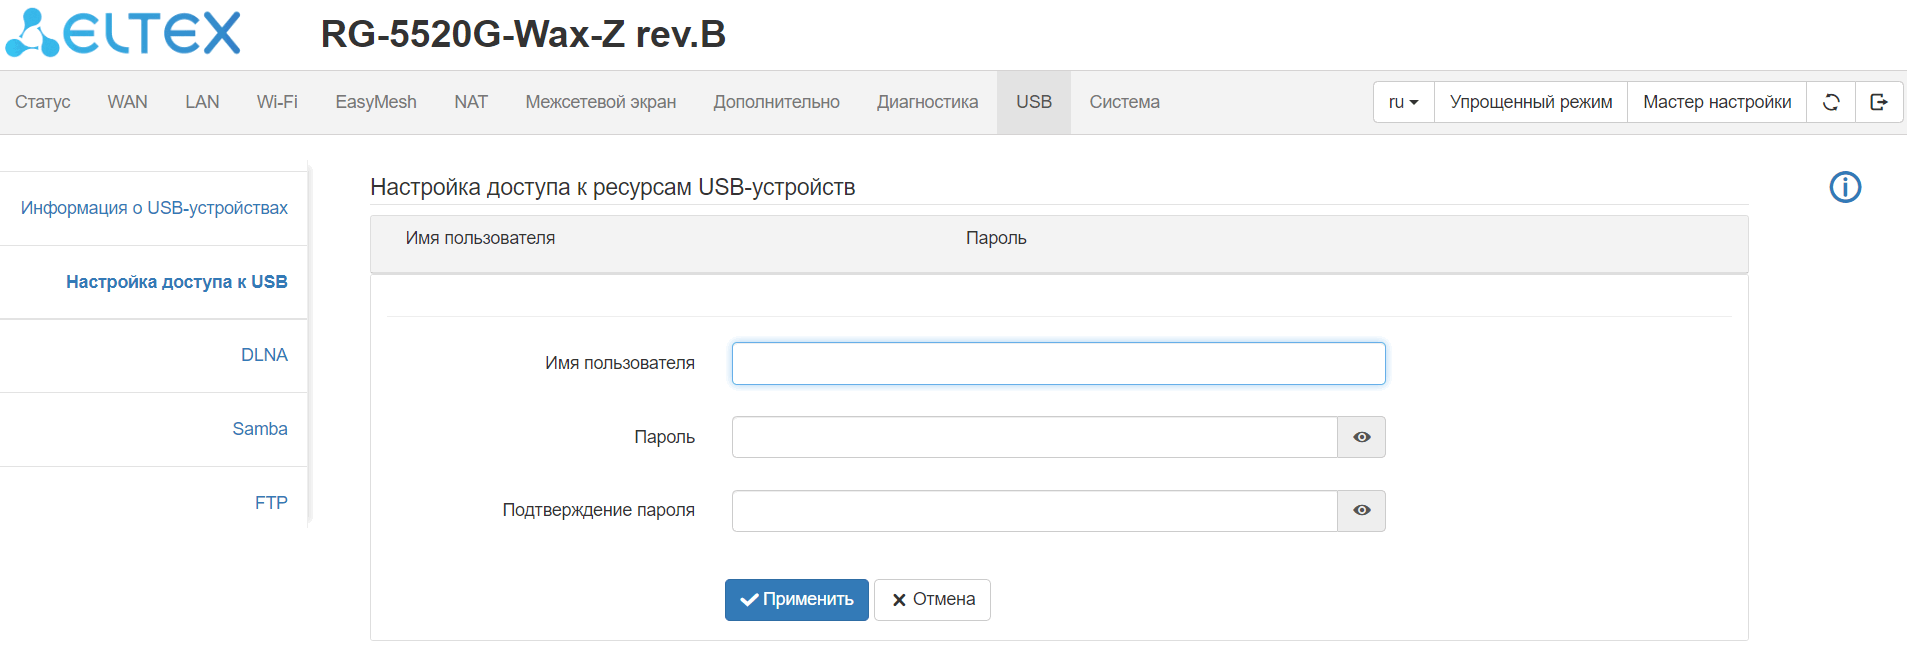Launch the Мастер настройки wizard
The image size is (1907, 646).
(x=1716, y=102)
